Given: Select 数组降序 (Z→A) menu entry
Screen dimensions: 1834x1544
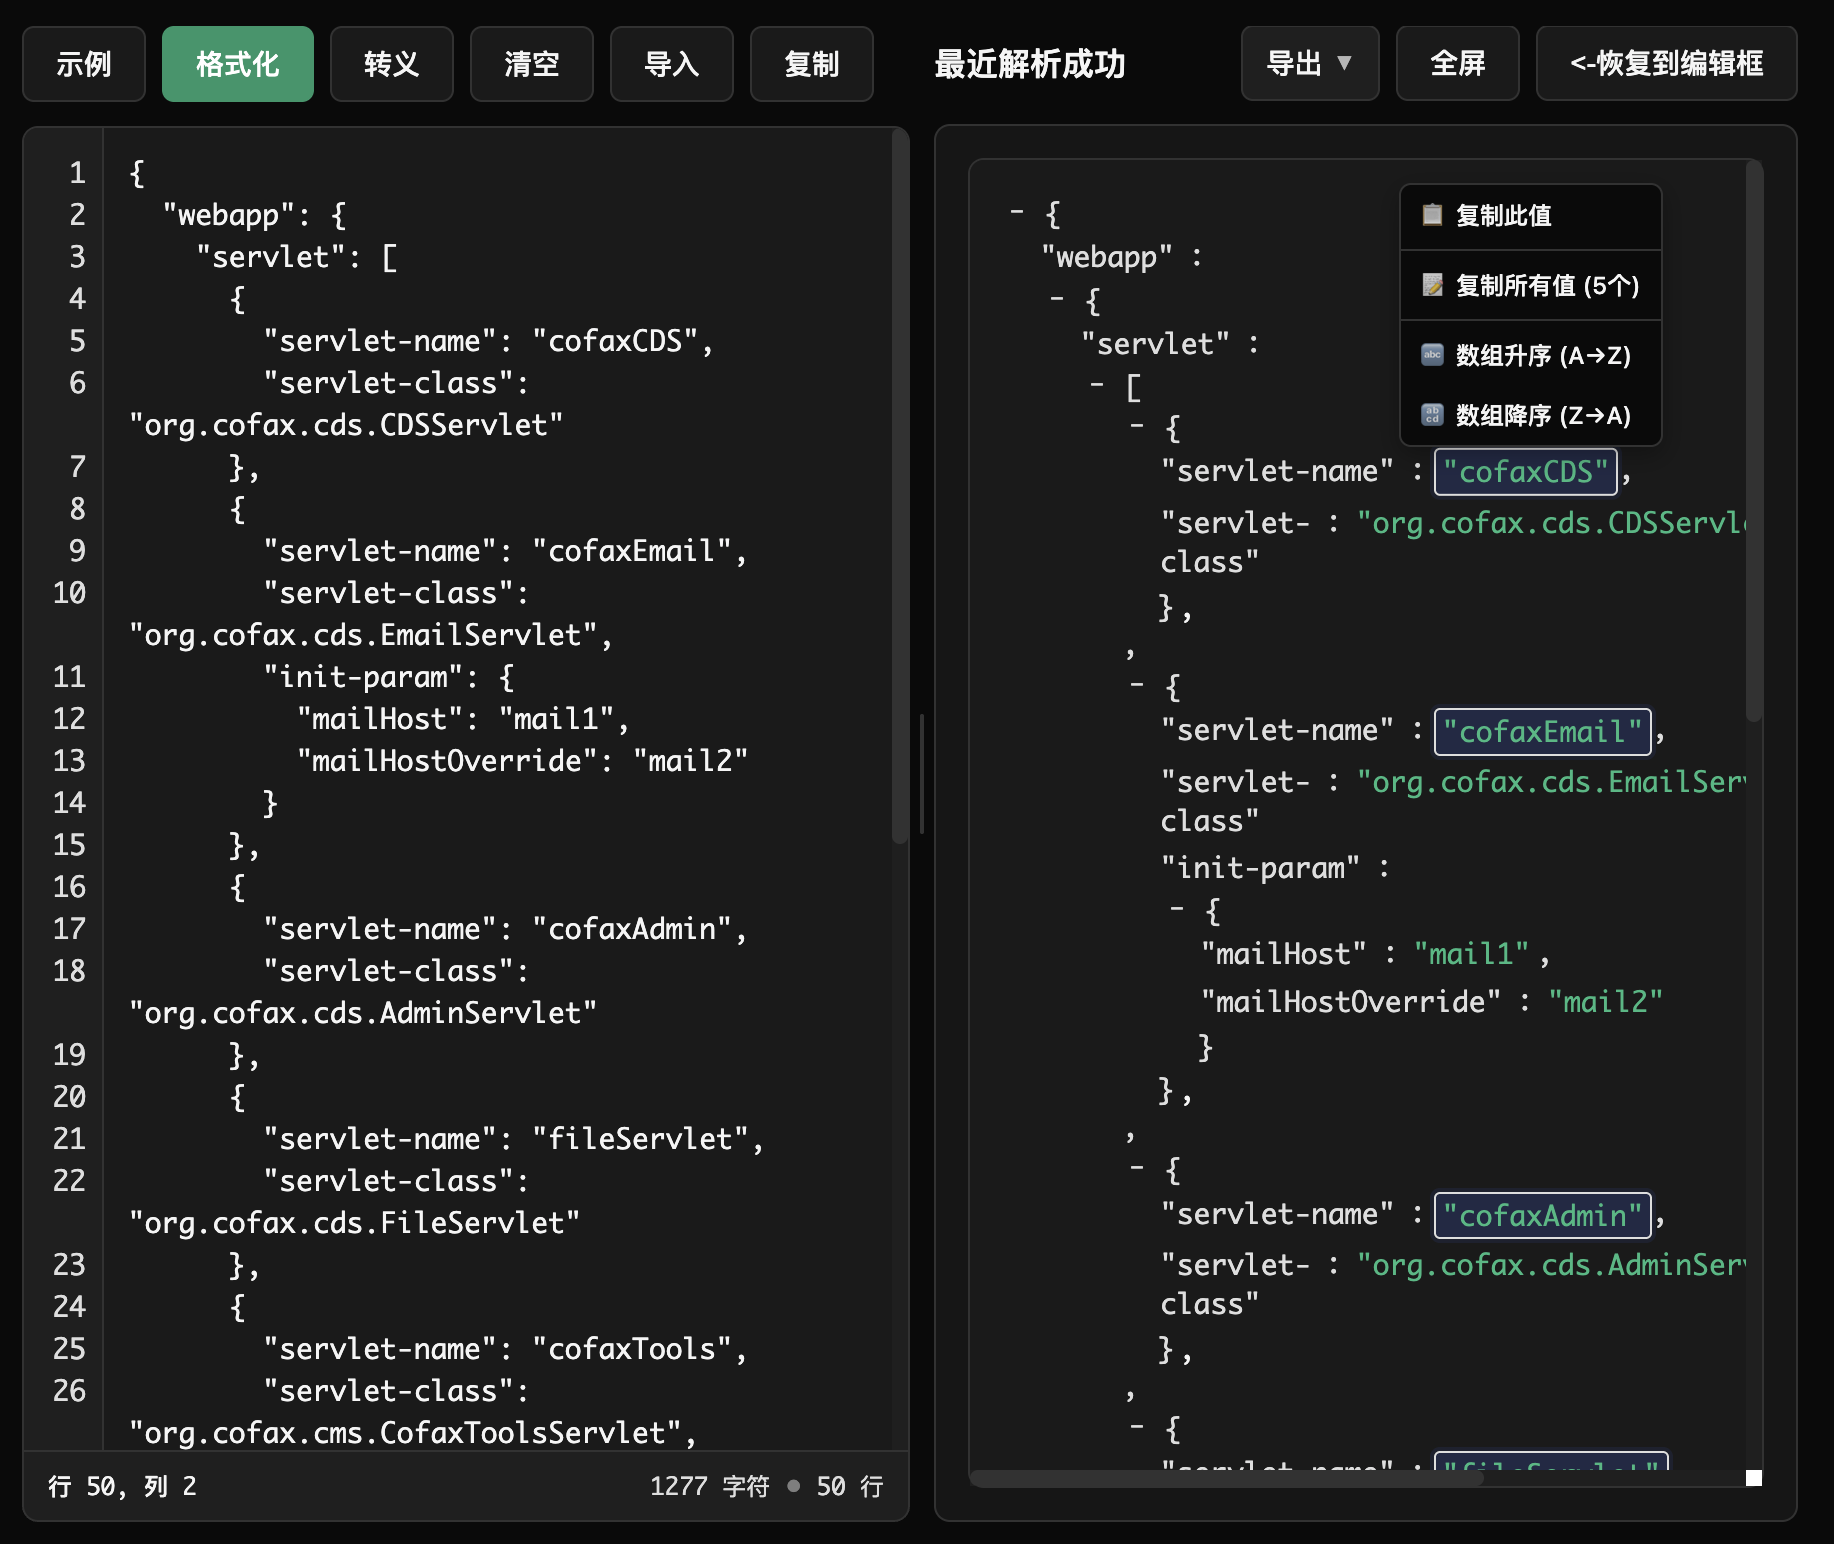Looking at the screenshot, I should [x=1531, y=415].
